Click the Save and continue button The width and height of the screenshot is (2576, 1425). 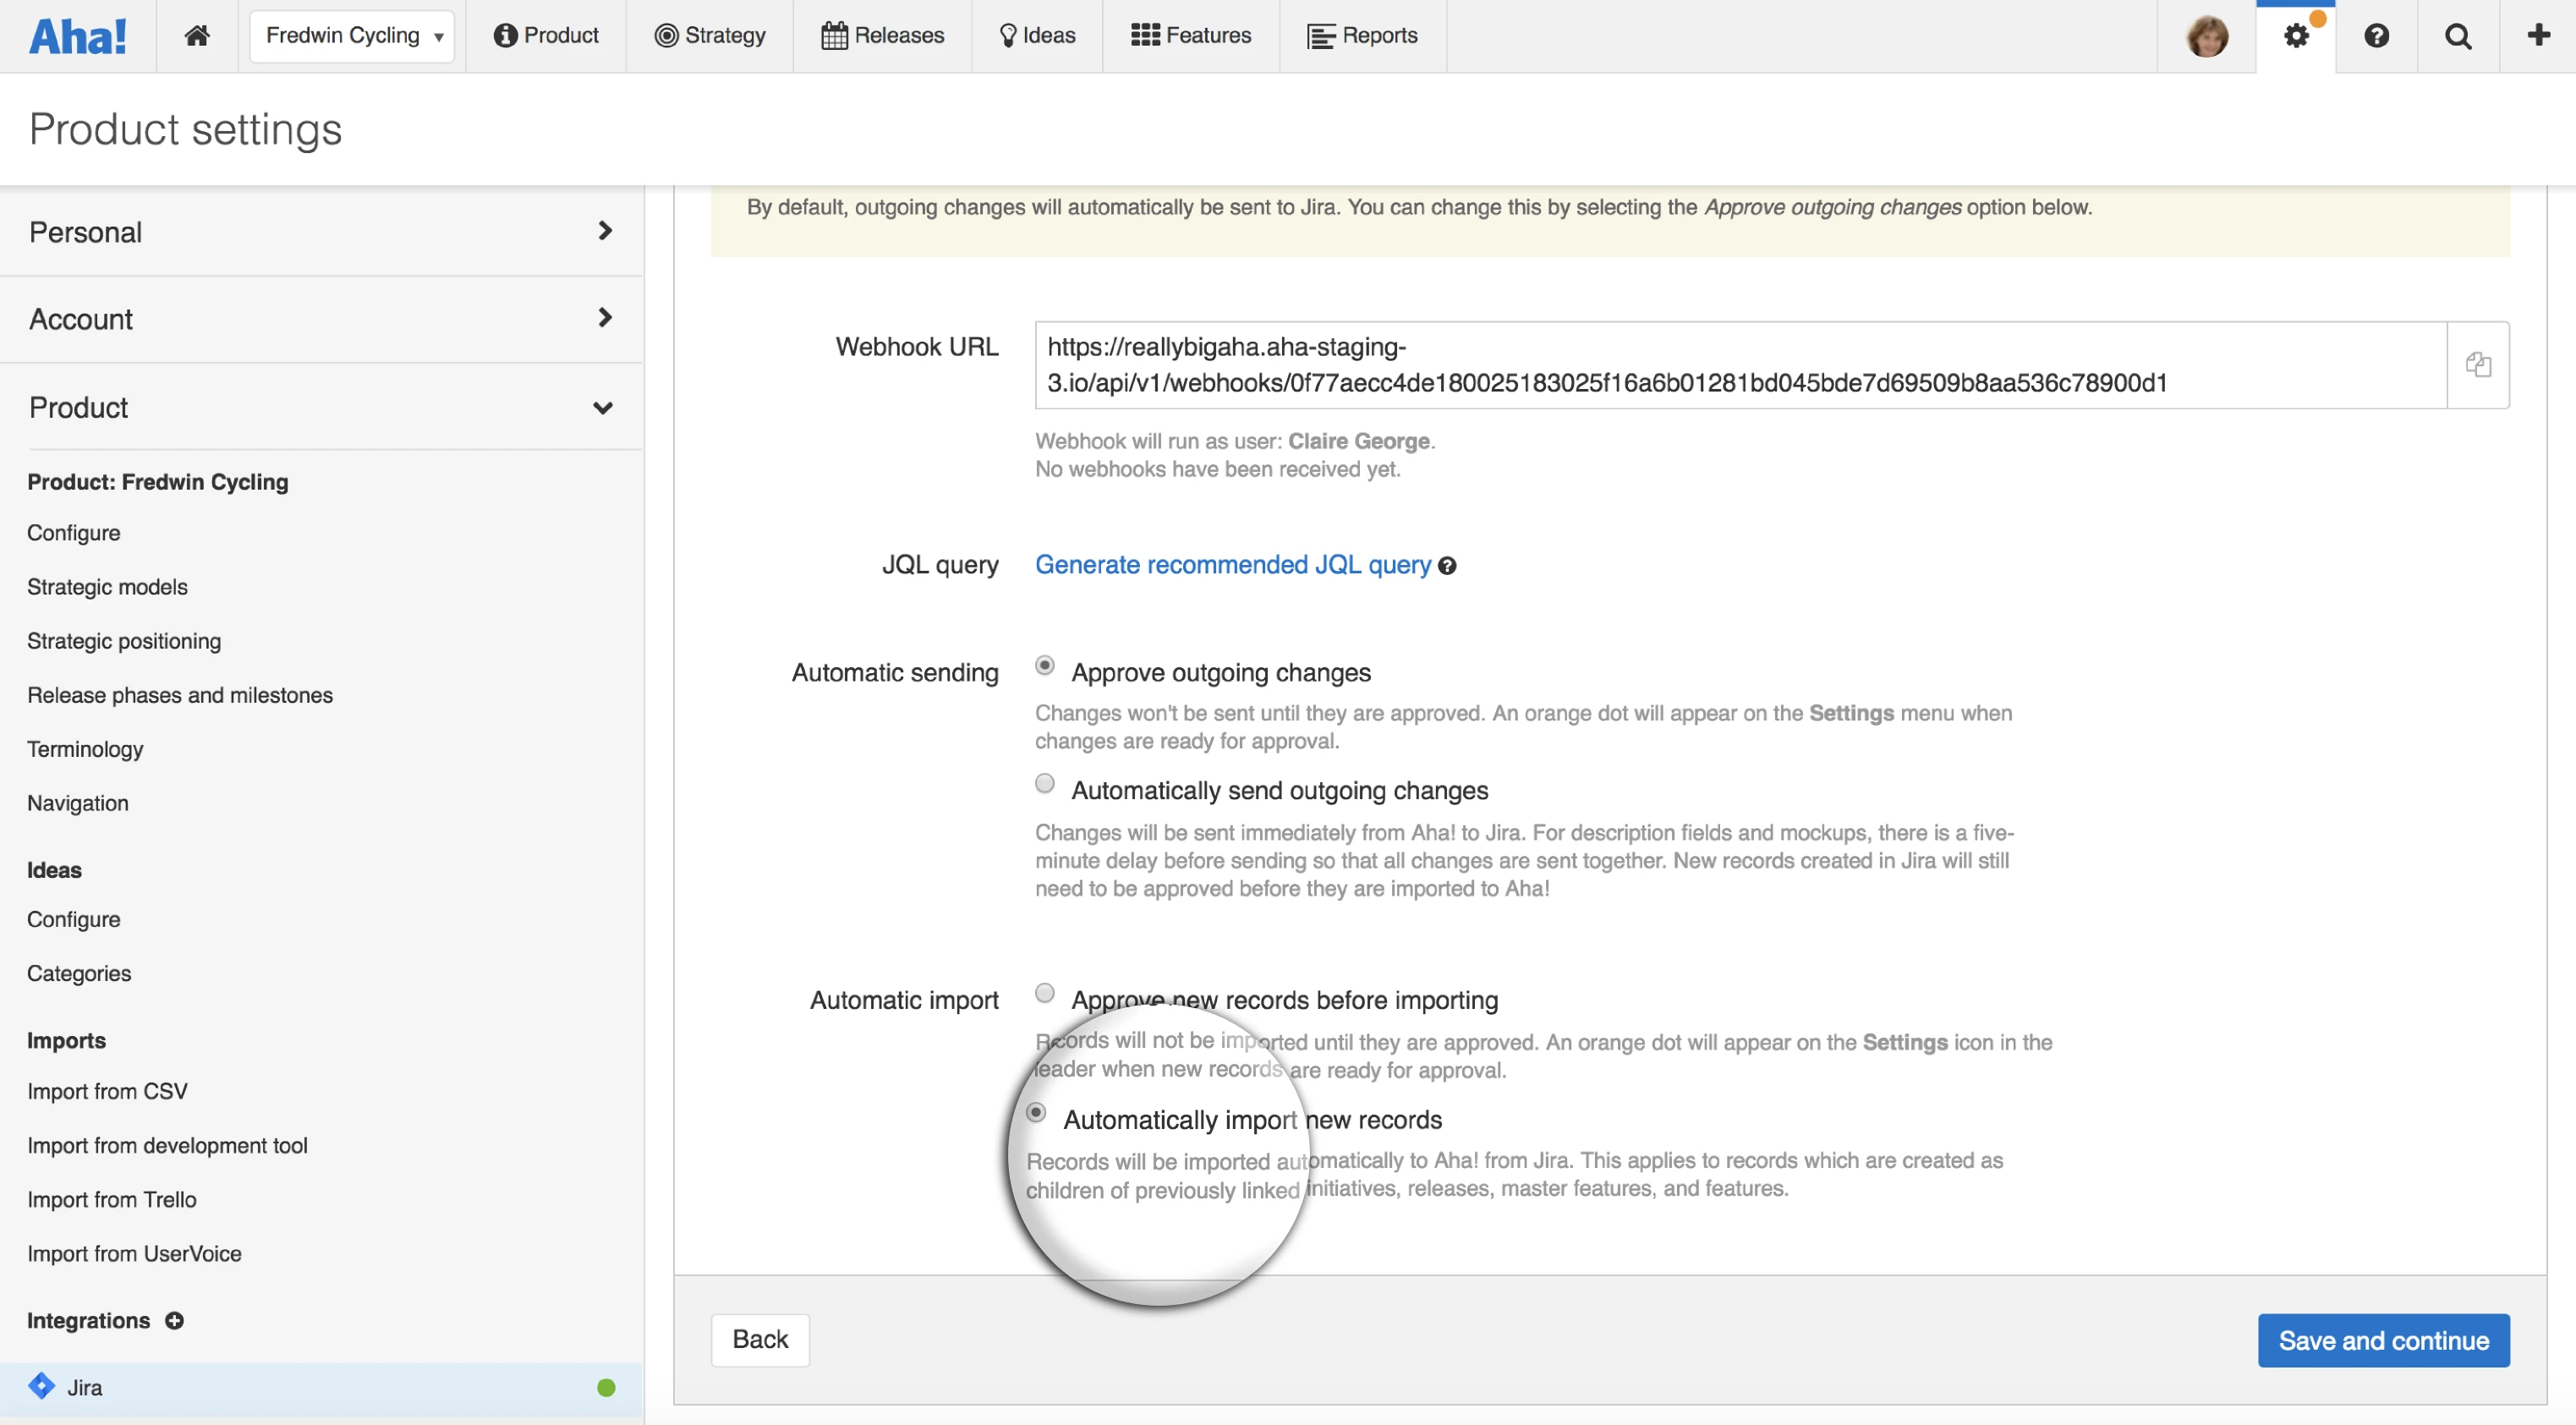coord(2383,1341)
